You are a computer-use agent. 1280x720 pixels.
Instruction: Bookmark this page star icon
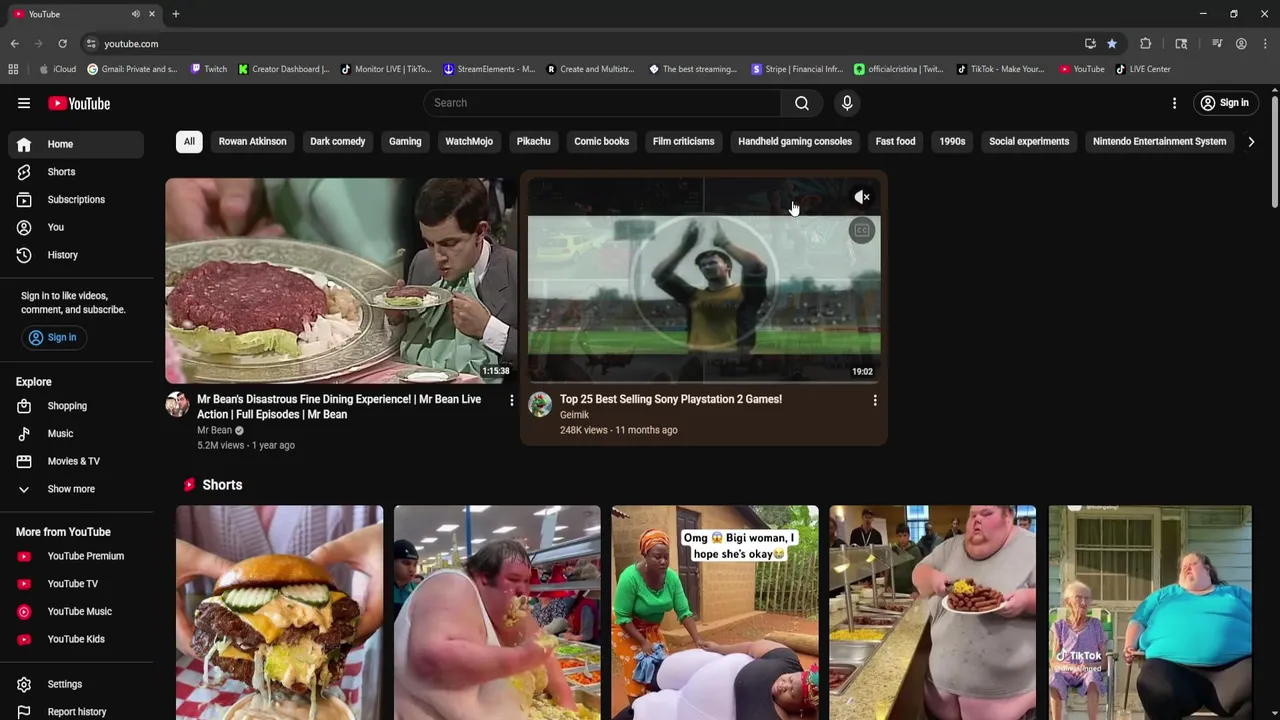[x=1111, y=44]
